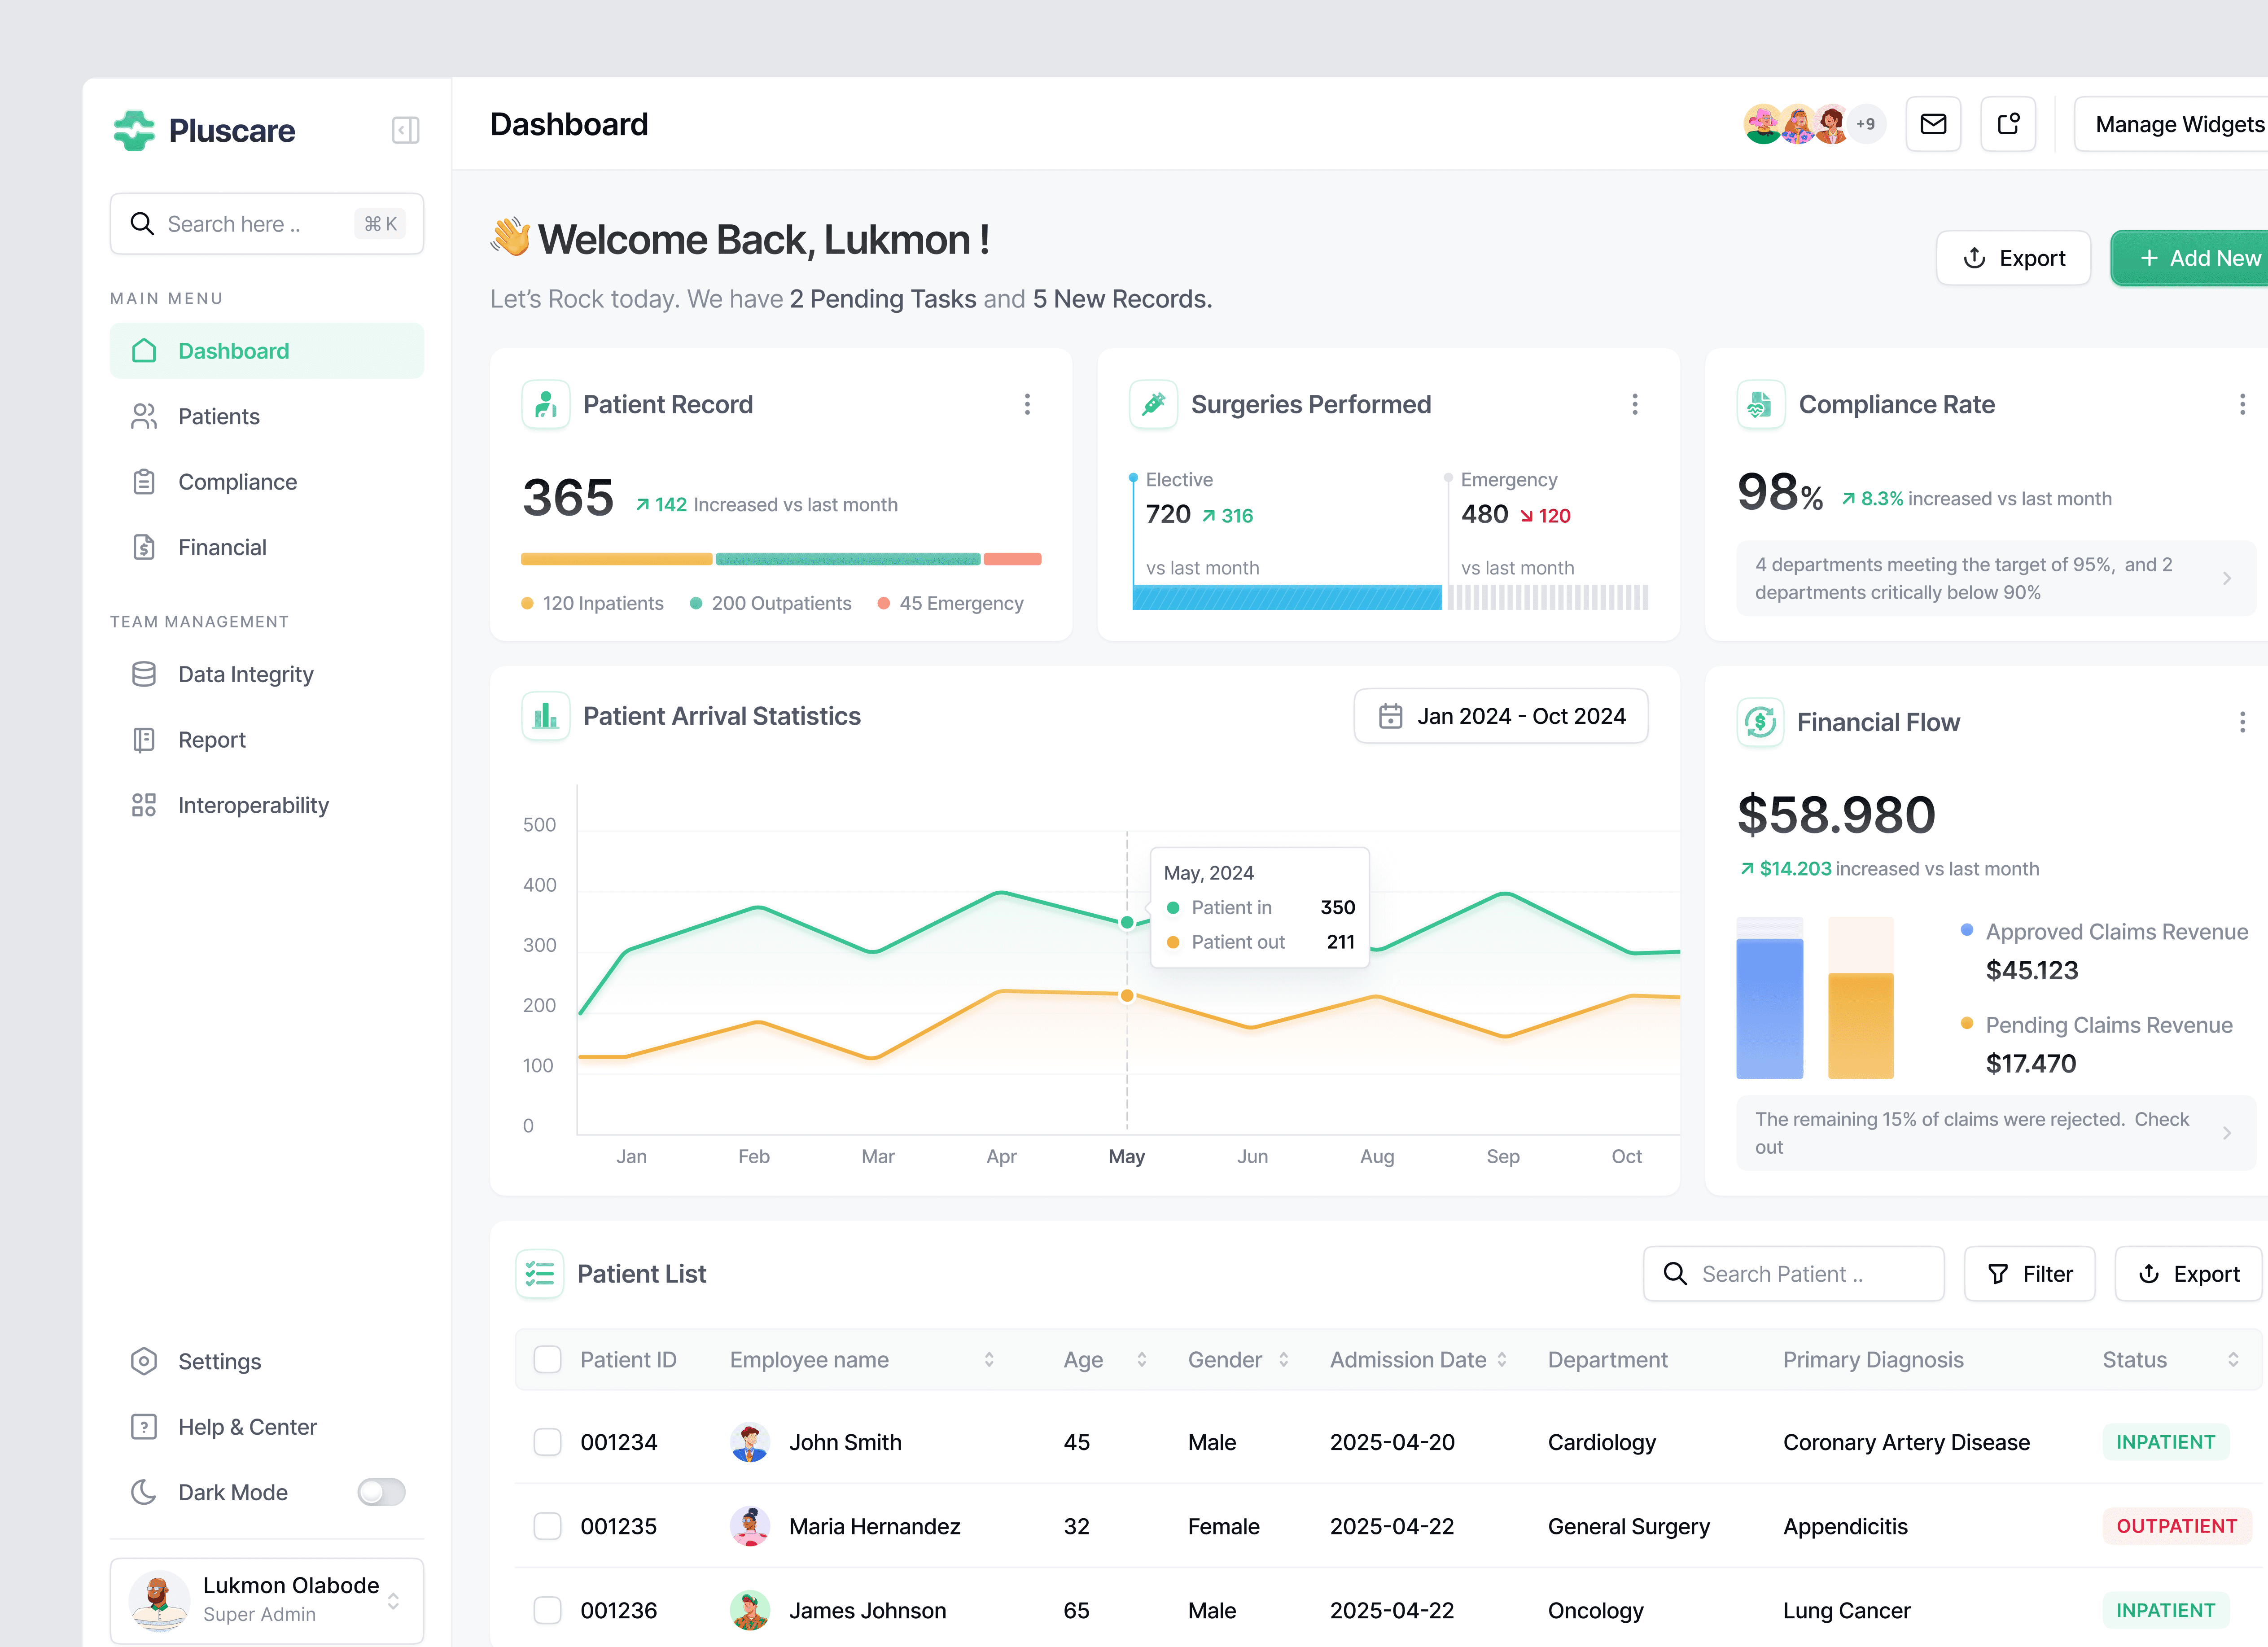Viewport: 2268px width, 1647px height.
Task: Toggle the Dark Mode switch
Action: click(381, 1492)
